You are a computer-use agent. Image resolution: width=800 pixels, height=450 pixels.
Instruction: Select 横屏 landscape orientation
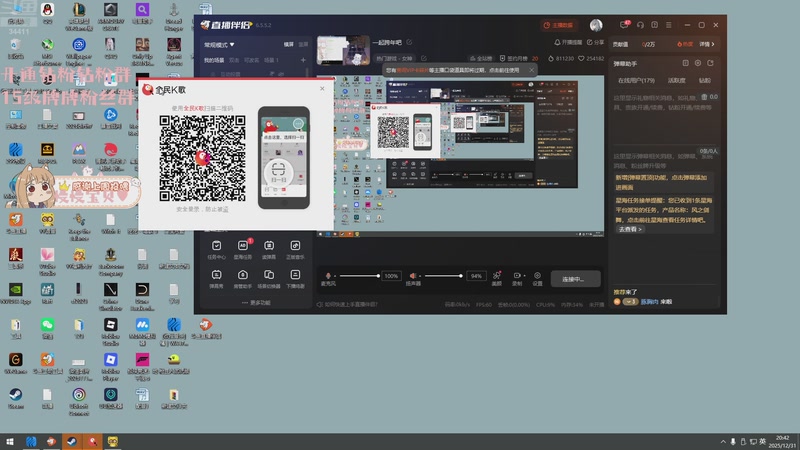click(289, 44)
